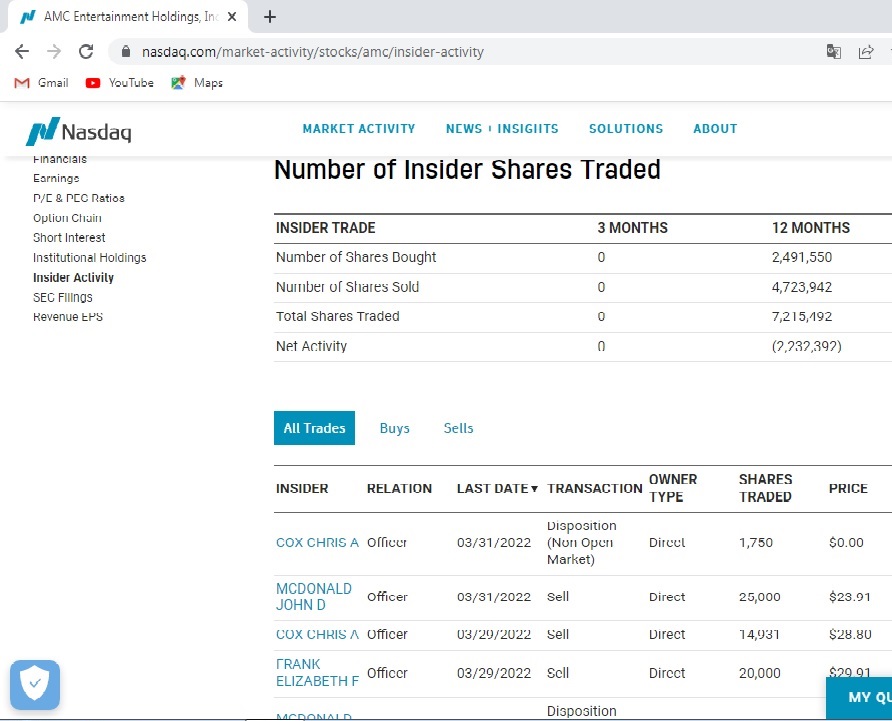The image size is (892, 721).
Task: Open Maps bookmark
Action: pyautogui.click(x=197, y=83)
